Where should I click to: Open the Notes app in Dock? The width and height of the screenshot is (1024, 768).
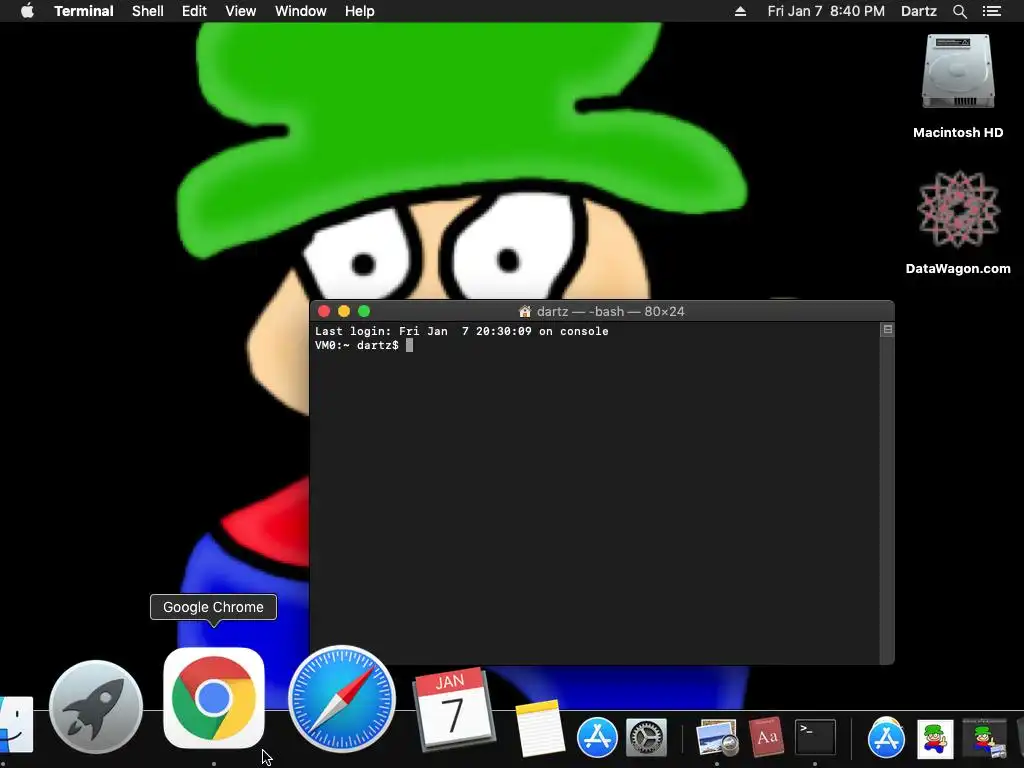coord(539,729)
